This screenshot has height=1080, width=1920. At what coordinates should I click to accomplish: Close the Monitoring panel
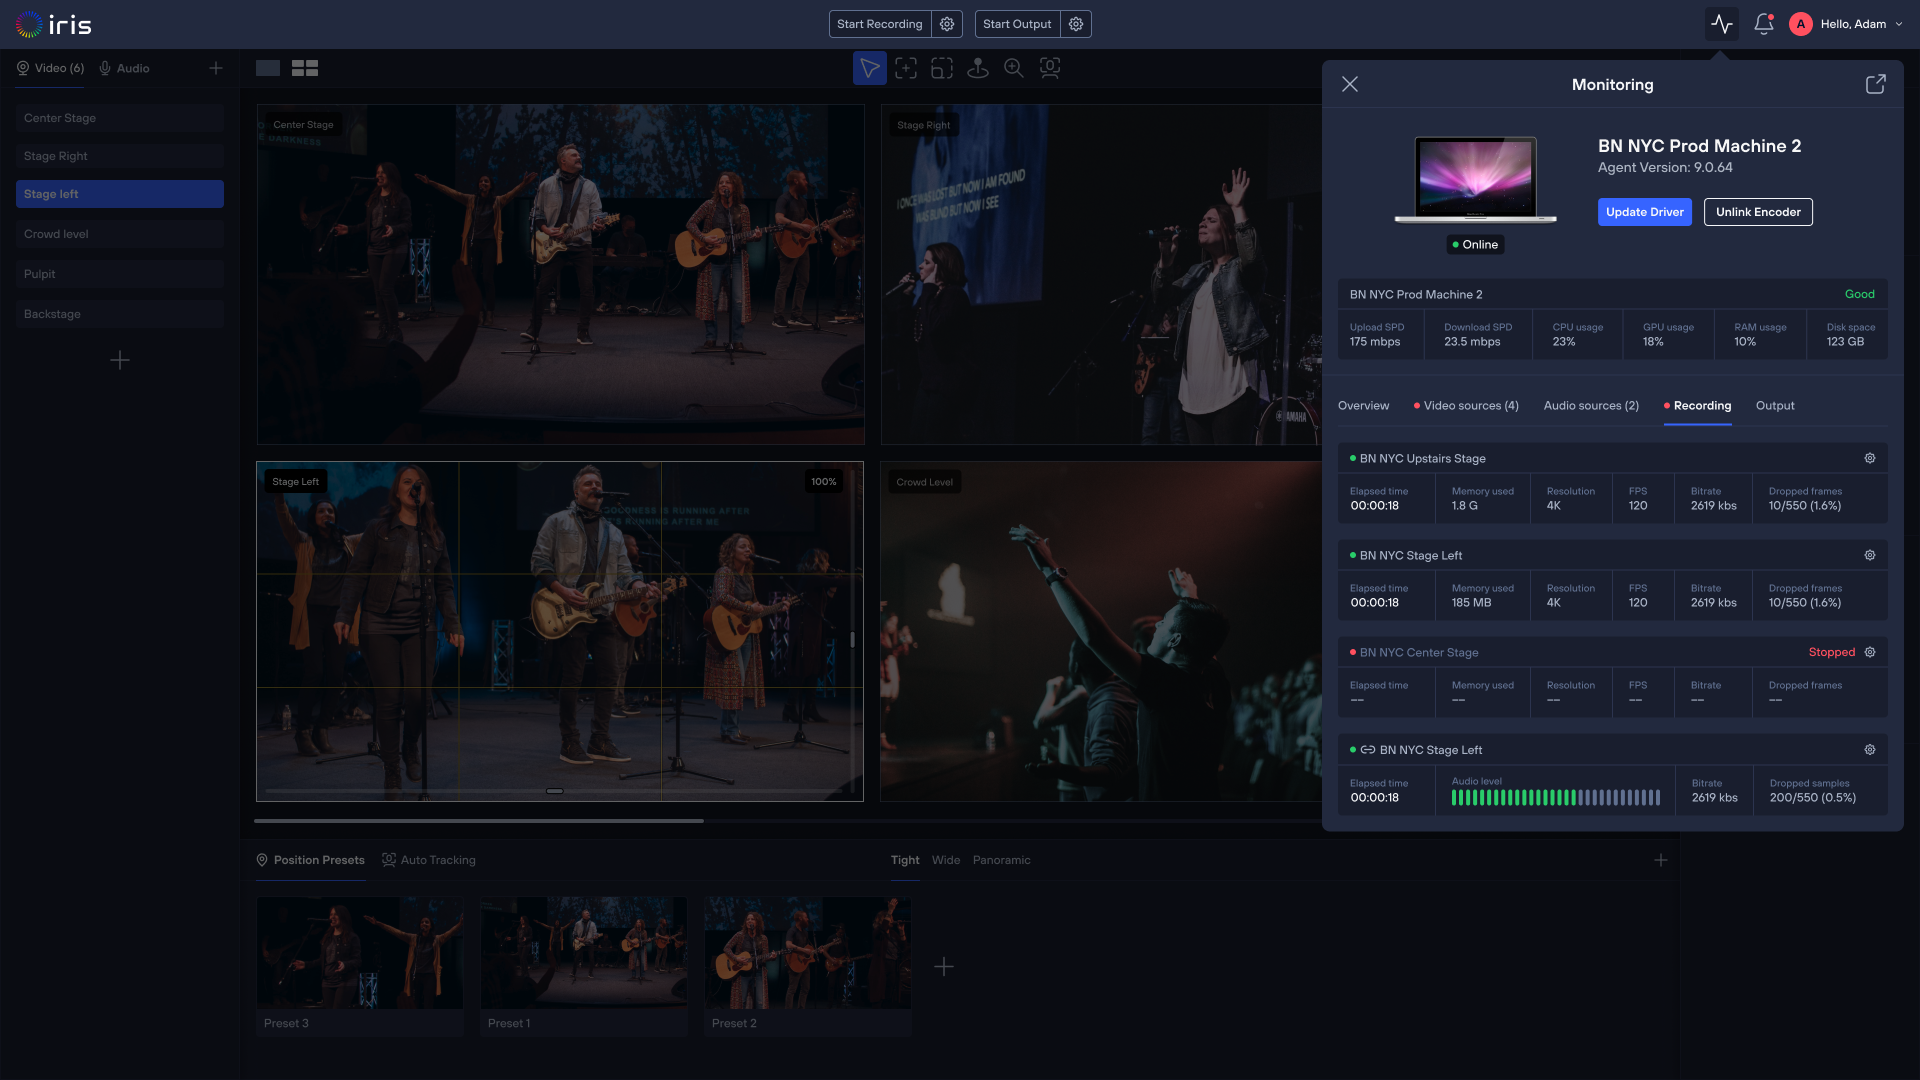[1350, 84]
